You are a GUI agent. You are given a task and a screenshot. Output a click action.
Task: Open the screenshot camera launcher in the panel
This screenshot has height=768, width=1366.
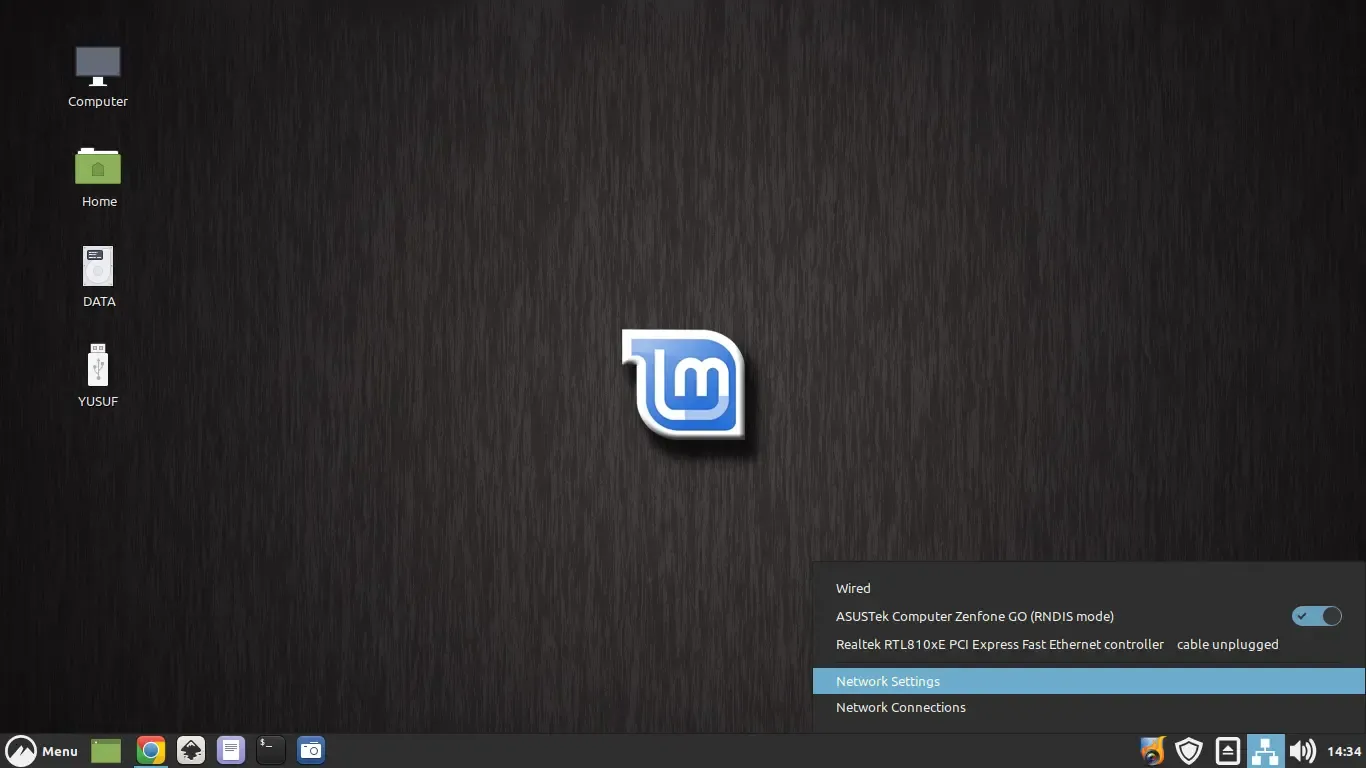point(311,750)
